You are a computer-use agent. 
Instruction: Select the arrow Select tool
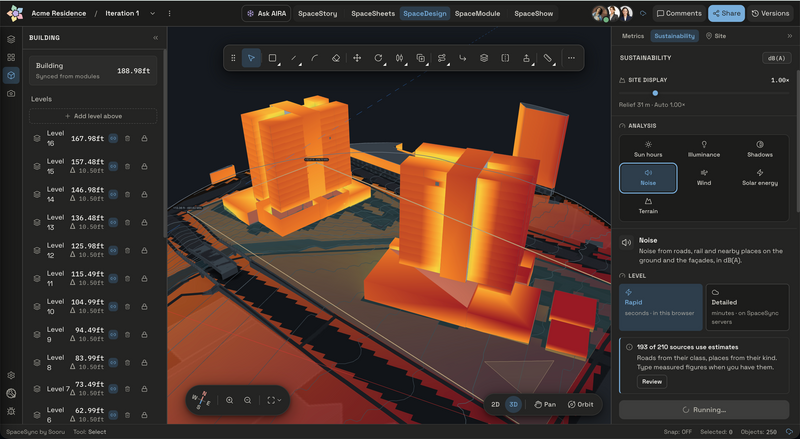coord(251,58)
